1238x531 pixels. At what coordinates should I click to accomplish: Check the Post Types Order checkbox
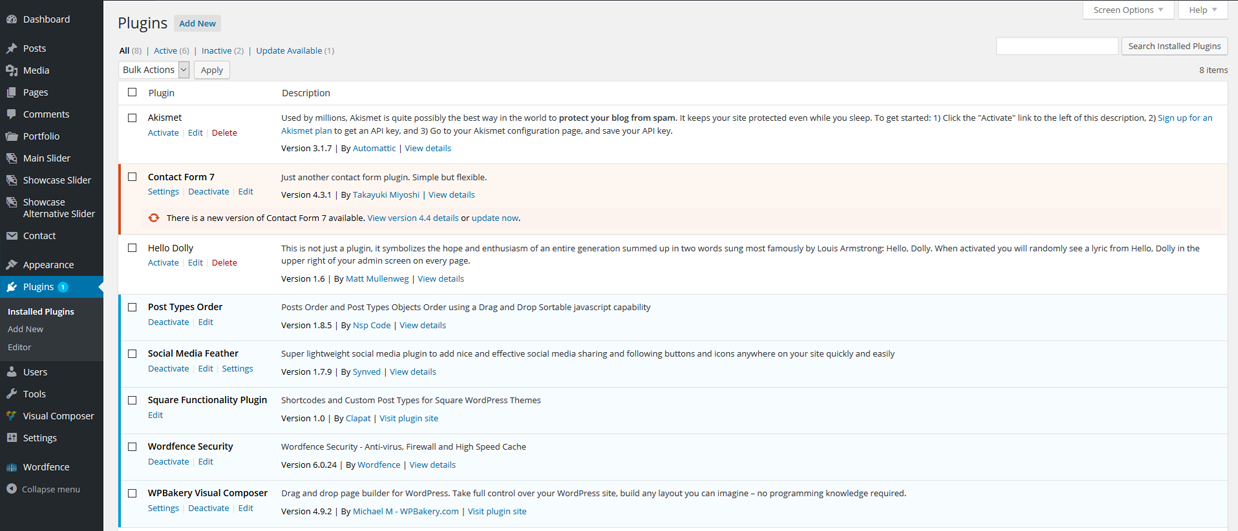tap(132, 307)
